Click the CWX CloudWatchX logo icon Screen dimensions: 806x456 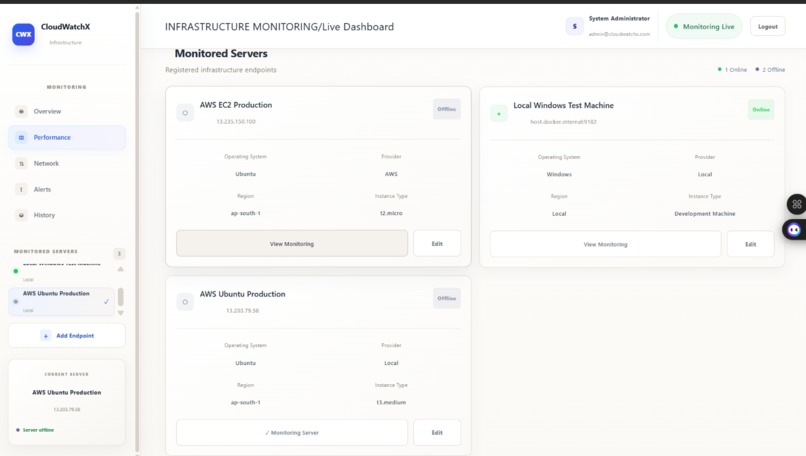click(x=23, y=34)
